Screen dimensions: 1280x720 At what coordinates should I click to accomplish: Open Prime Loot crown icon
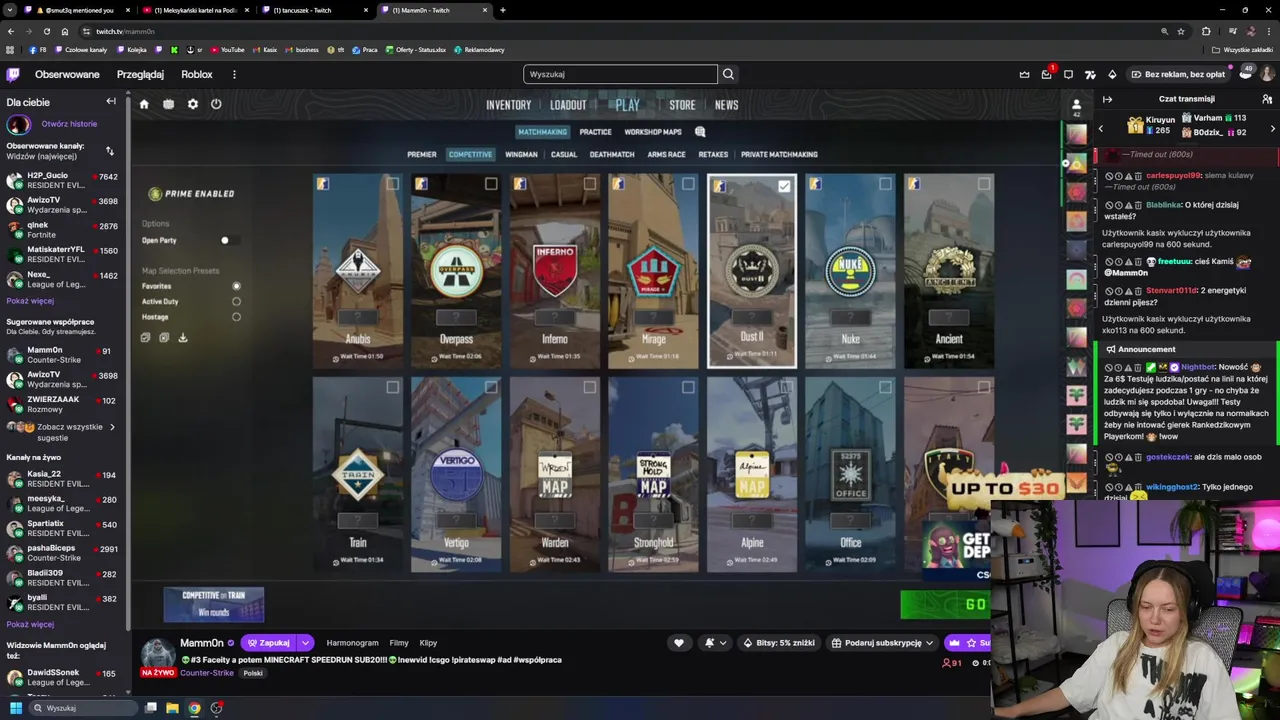tap(1024, 74)
